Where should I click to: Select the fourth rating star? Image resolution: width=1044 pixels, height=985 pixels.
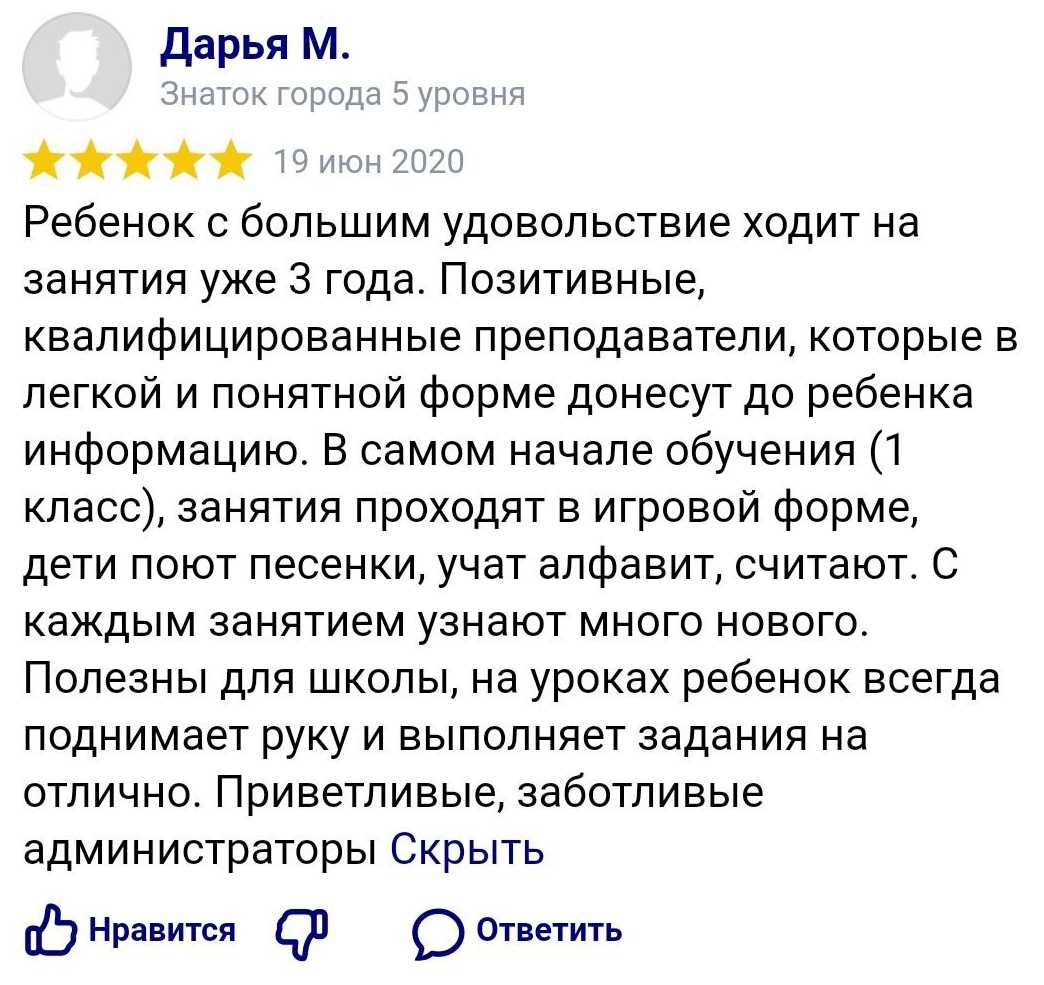click(x=184, y=160)
